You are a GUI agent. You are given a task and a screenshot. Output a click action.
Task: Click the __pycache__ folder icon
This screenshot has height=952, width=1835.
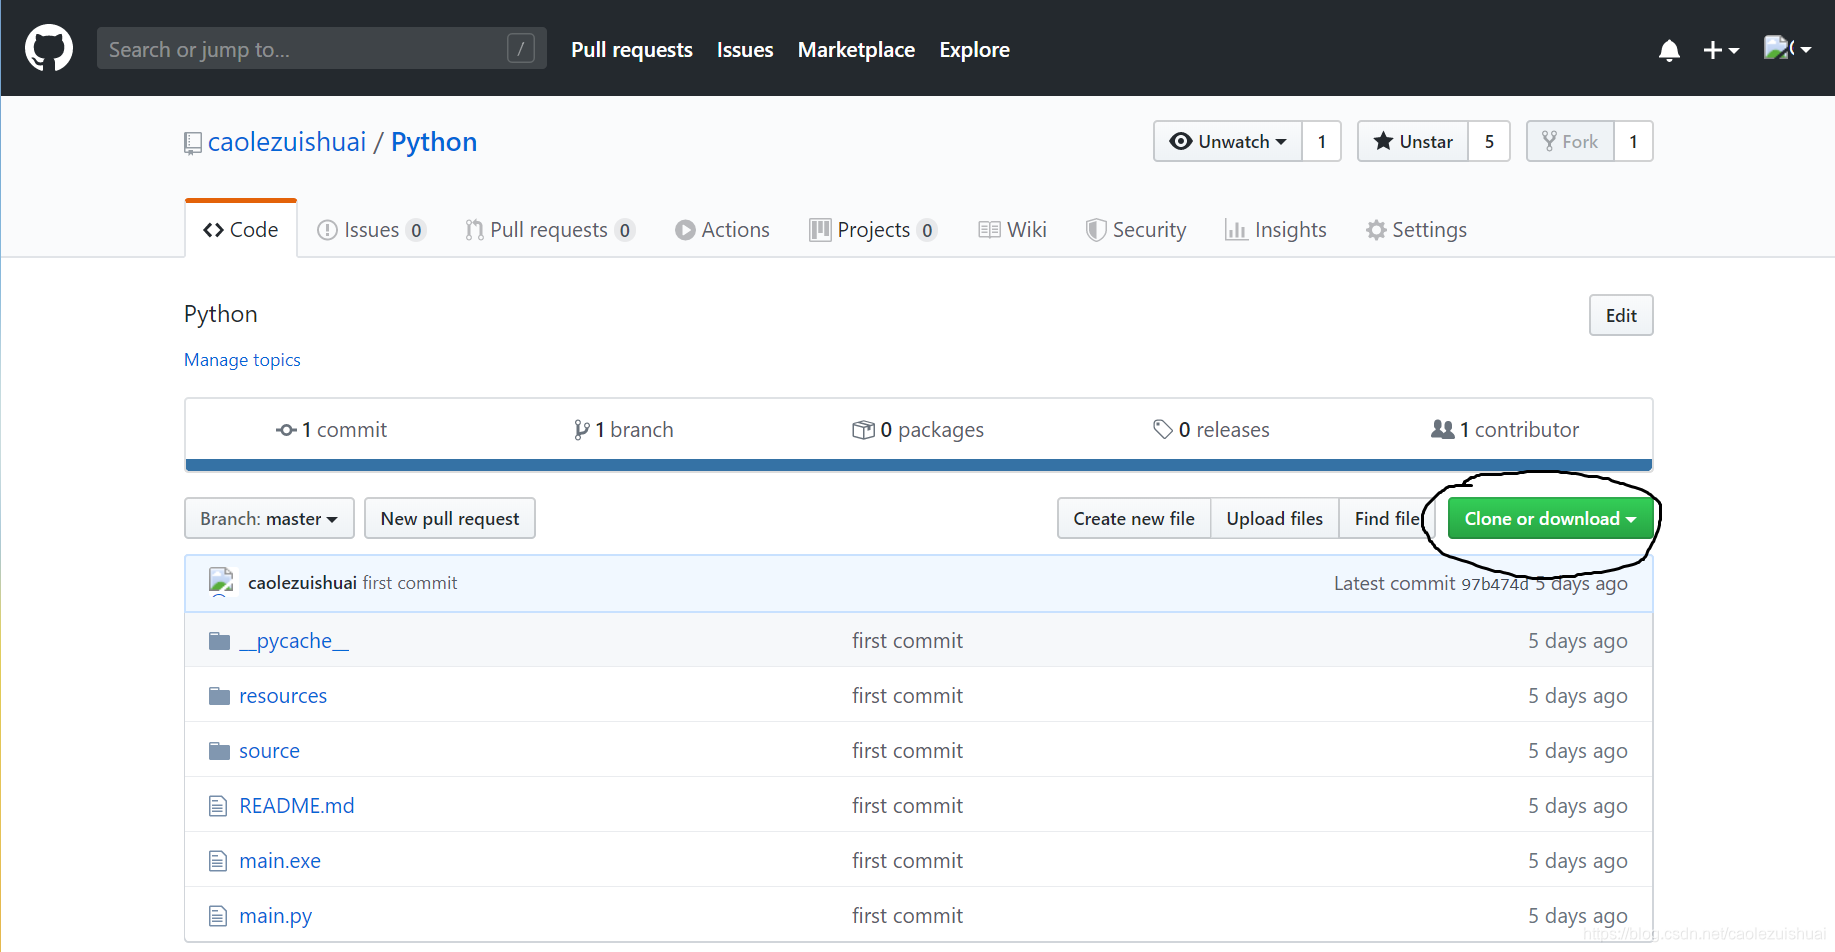point(219,641)
